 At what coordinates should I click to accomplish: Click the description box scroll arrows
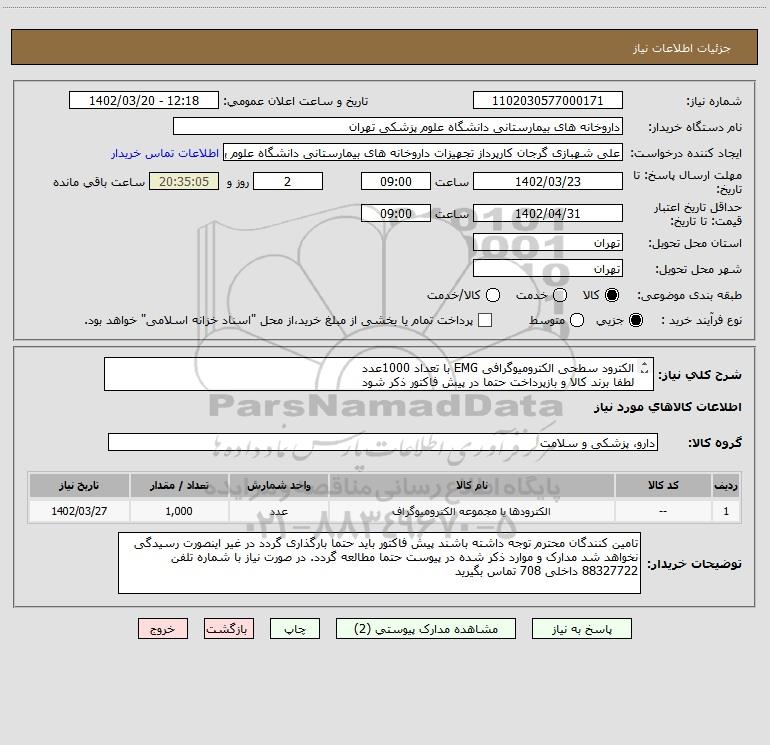645,368
